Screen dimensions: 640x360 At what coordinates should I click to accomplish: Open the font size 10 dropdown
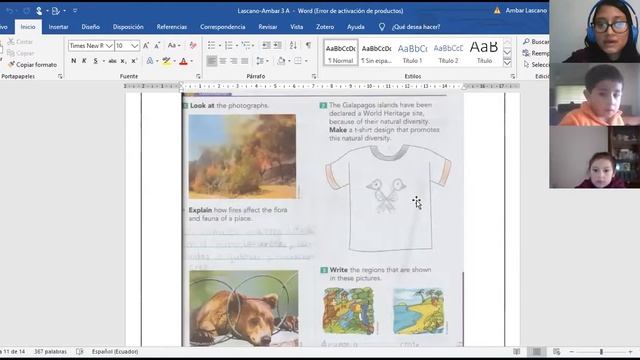pyautogui.click(x=134, y=46)
